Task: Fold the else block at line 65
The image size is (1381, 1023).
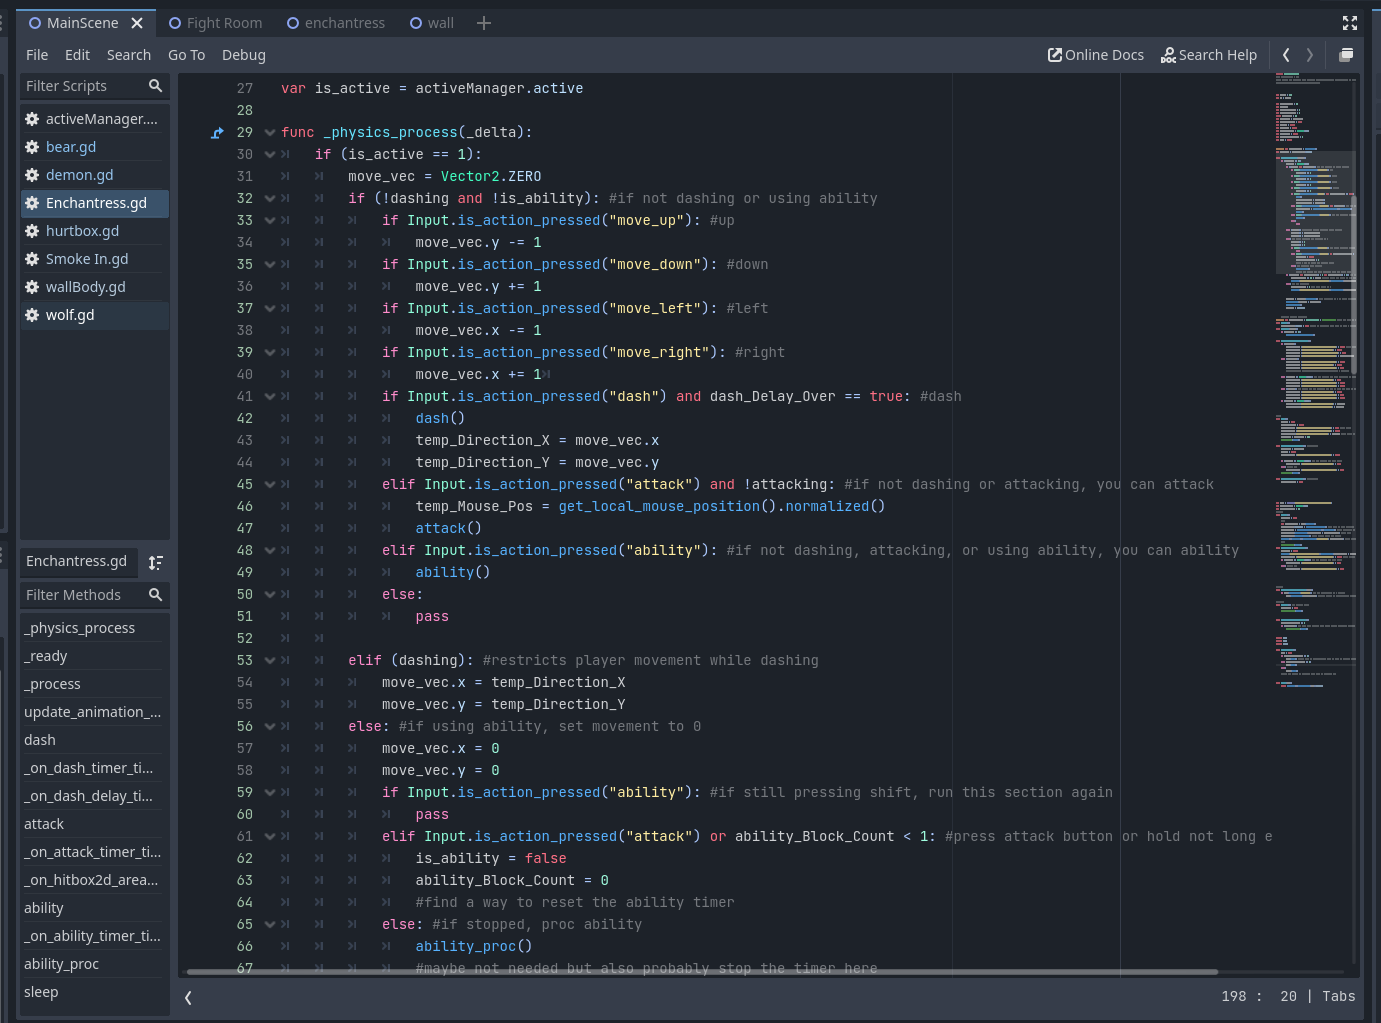Action: point(270,924)
